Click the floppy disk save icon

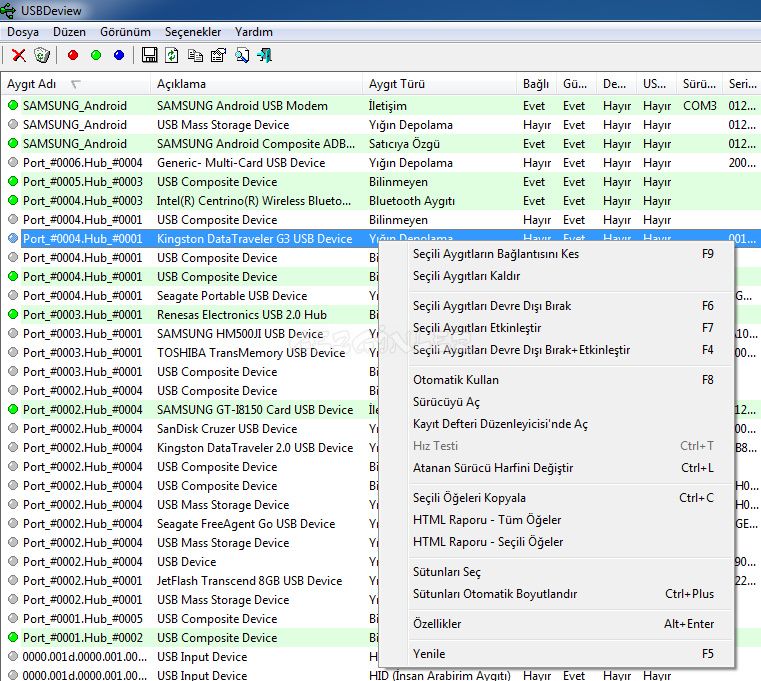(149, 55)
